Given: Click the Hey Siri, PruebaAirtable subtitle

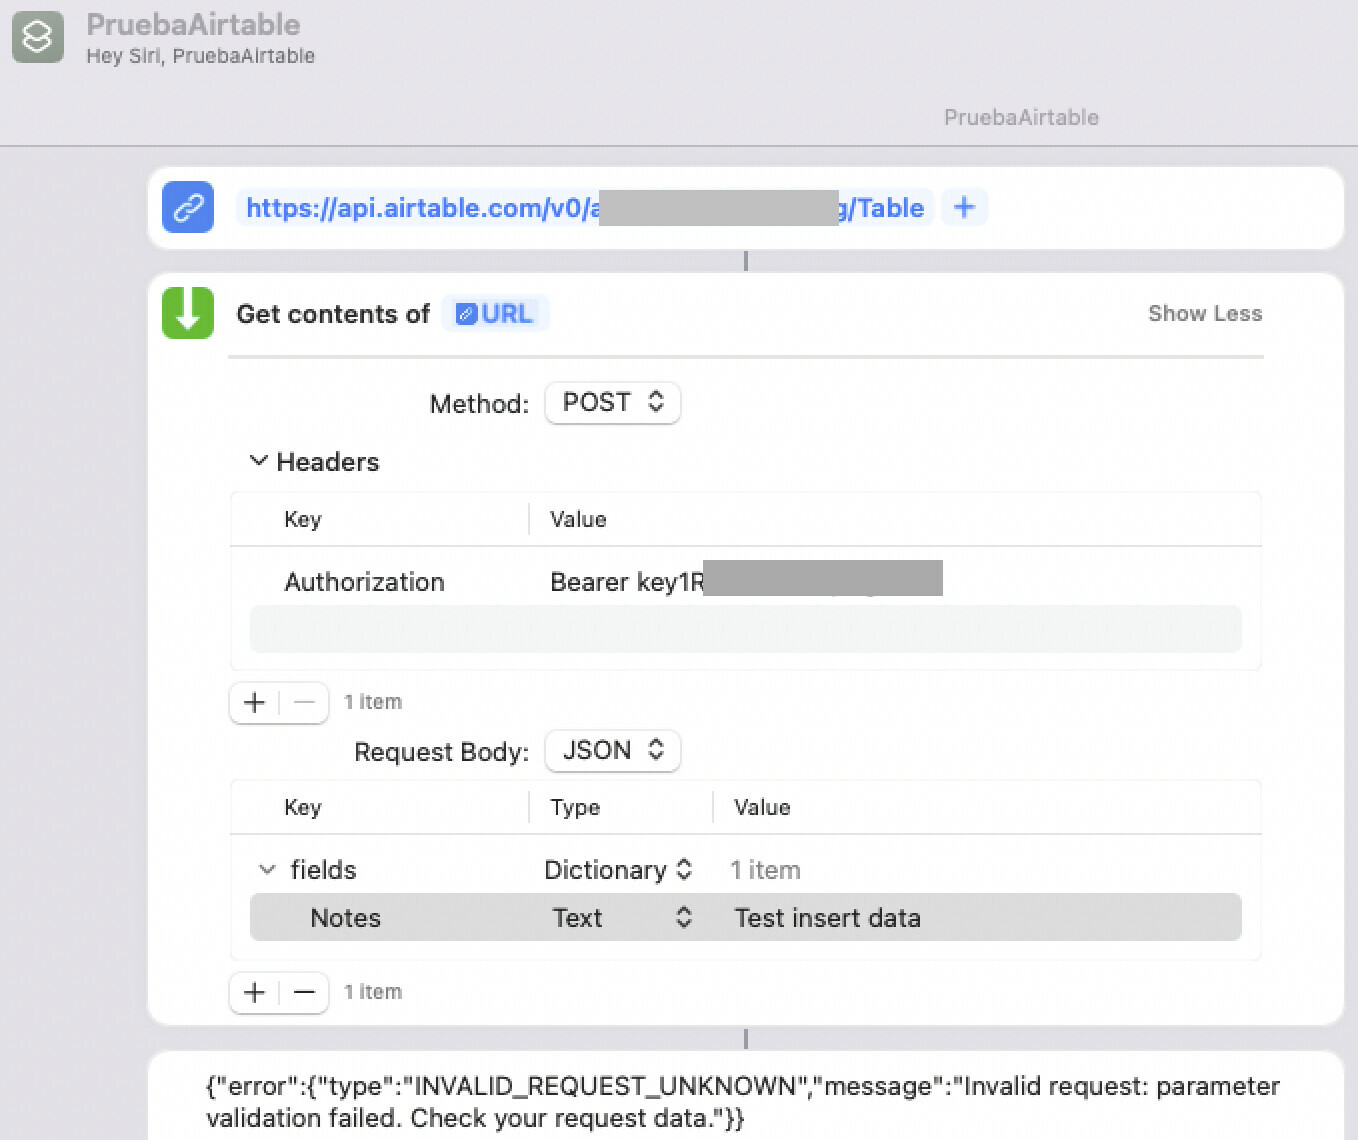Looking at the screenshot, I should coord(200,56).
